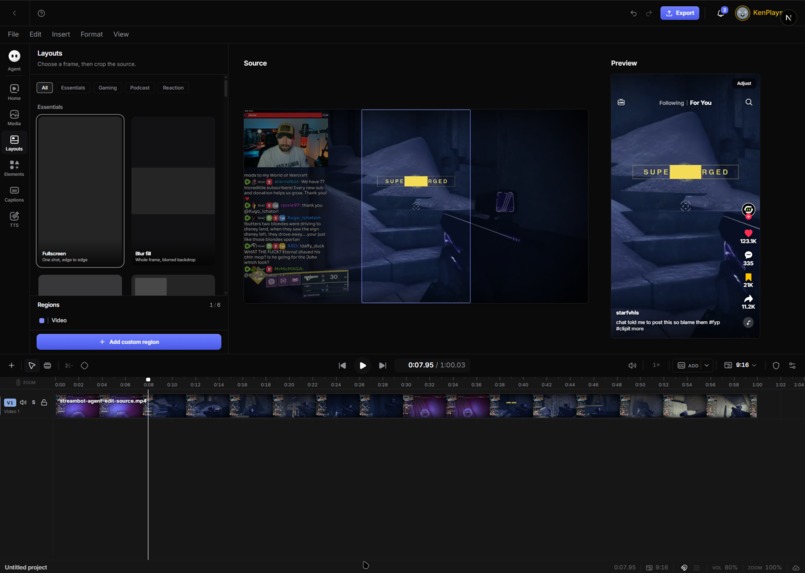The height and width of the screenshot is (573, 805).
Task: Open the Elements panel
Action: 14,168
